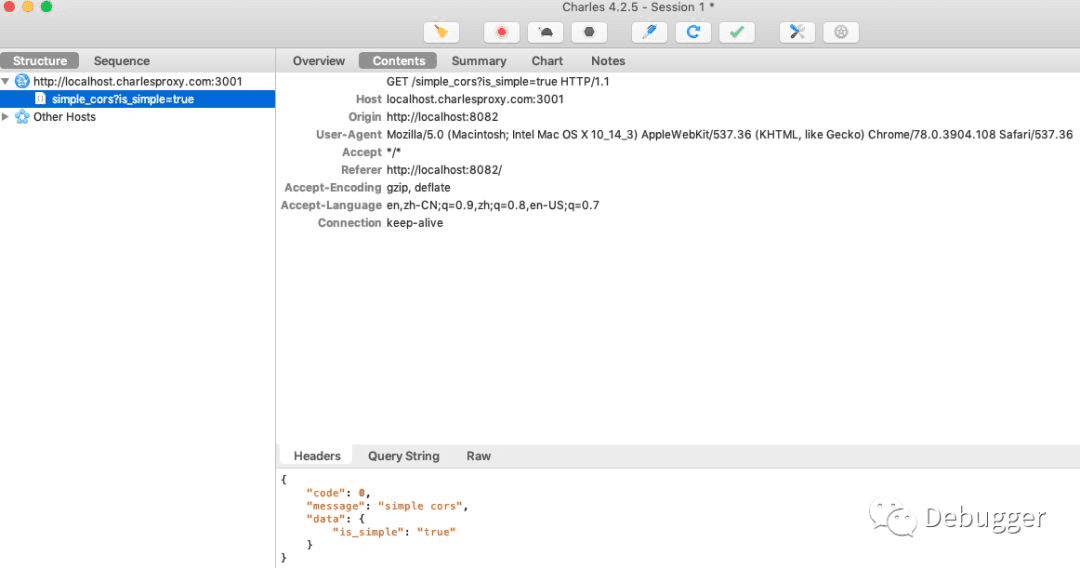Screen dimensions: 1080x568
Task: Repeat the selected request with refresh icon
Action: (x=693, y=32)
